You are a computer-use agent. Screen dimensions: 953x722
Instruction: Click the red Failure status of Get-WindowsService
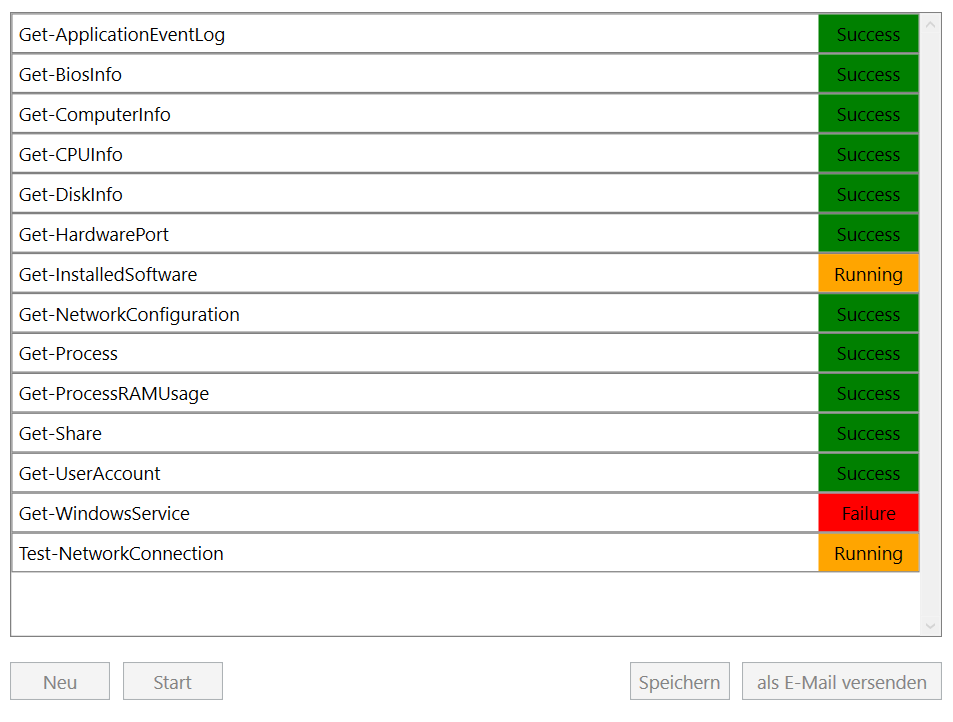pyautogui.click(x=869, y=514)
